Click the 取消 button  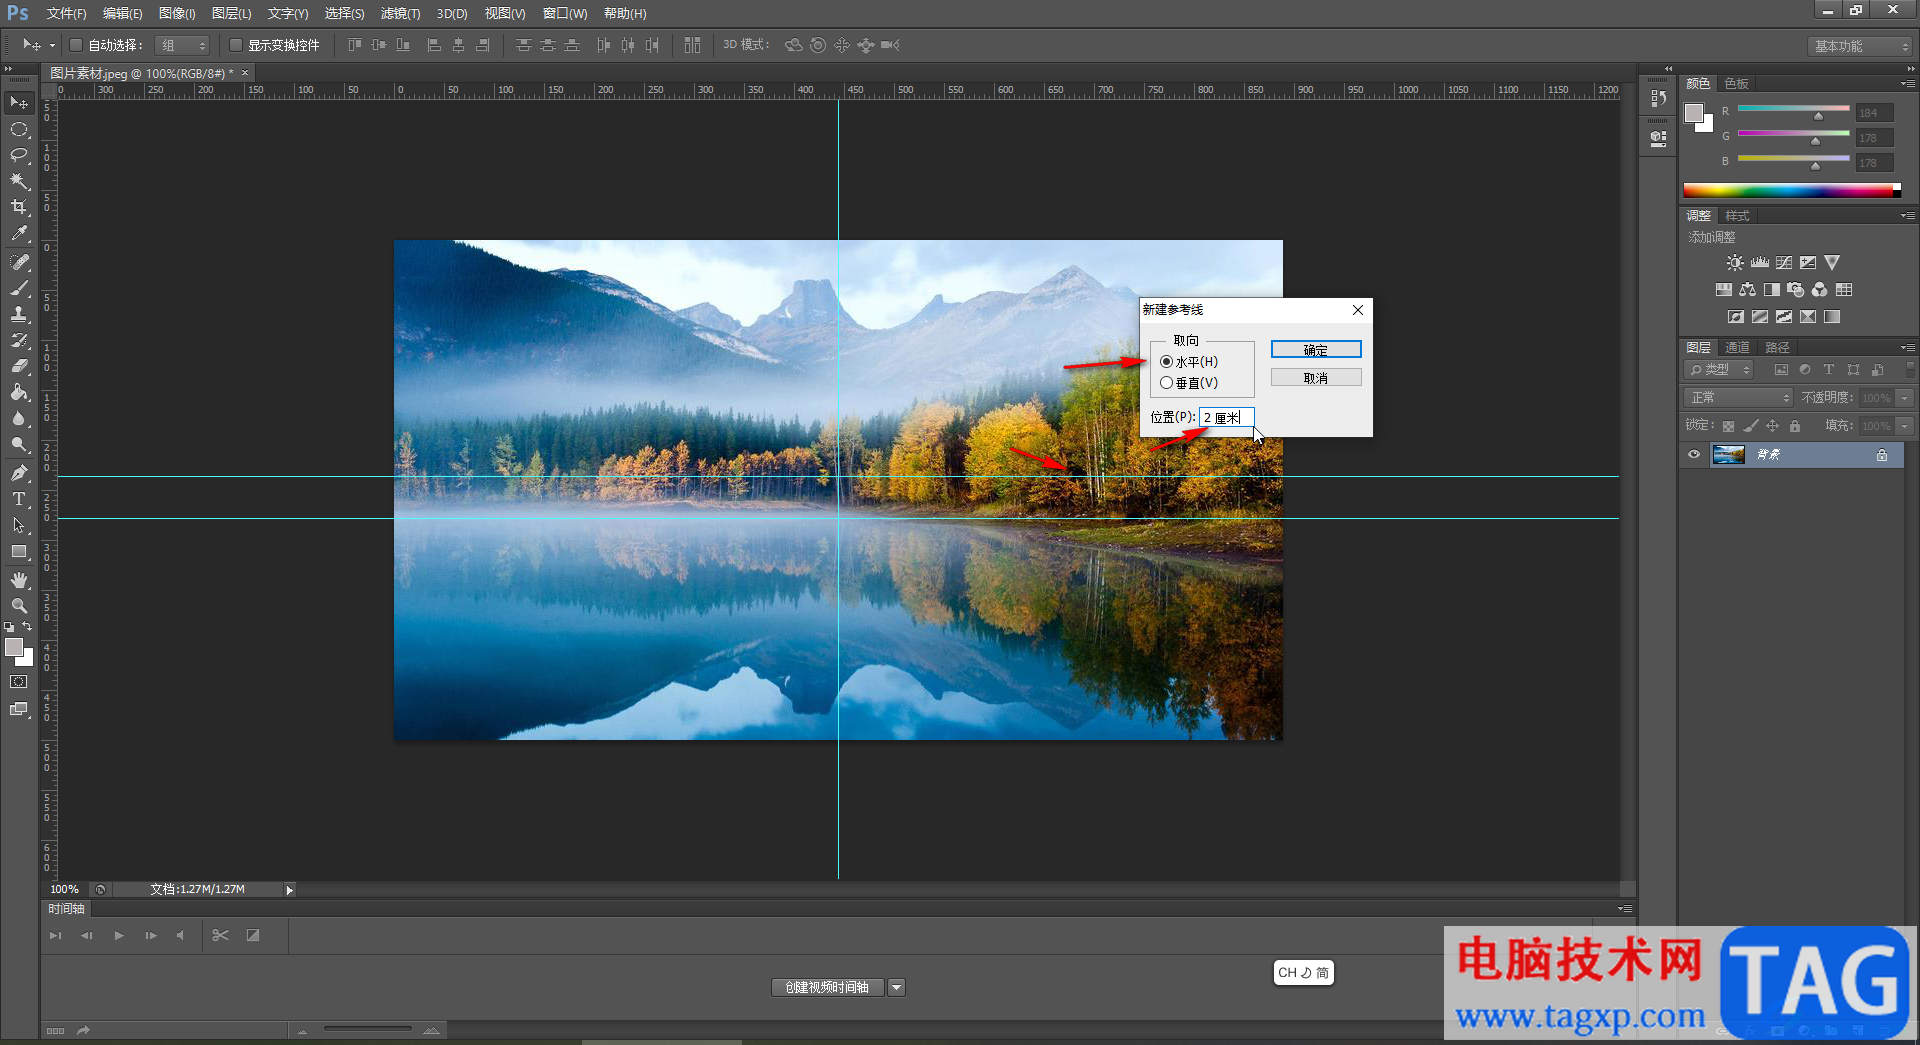(x=1316, y=377)
